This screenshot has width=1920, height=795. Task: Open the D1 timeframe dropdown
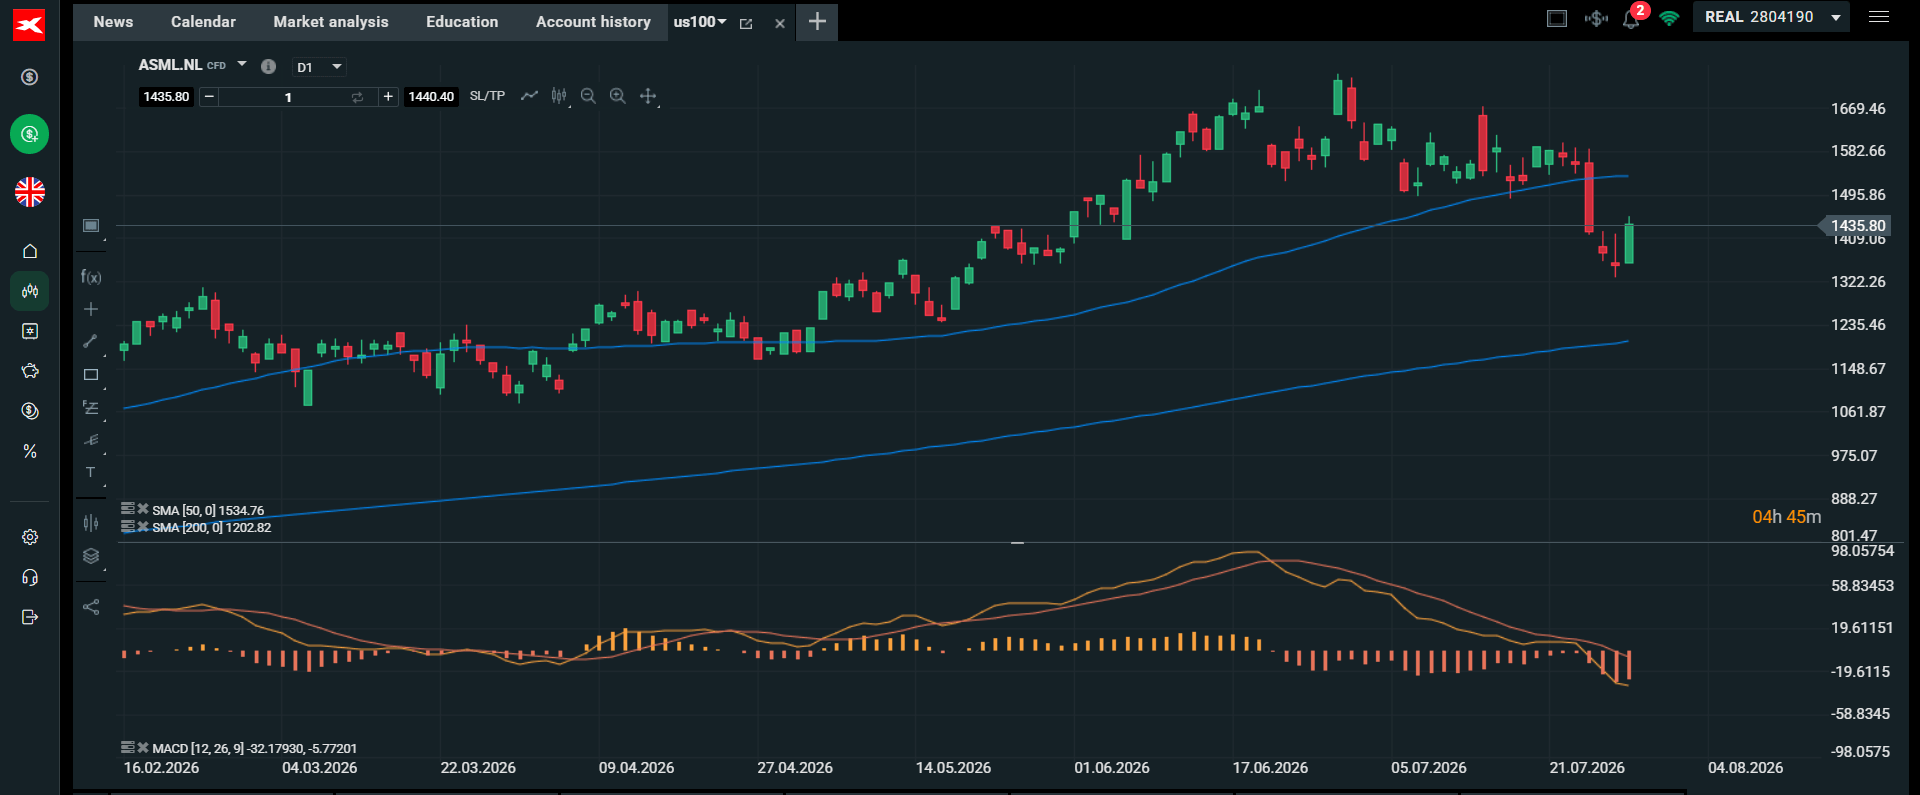point(319,67)
